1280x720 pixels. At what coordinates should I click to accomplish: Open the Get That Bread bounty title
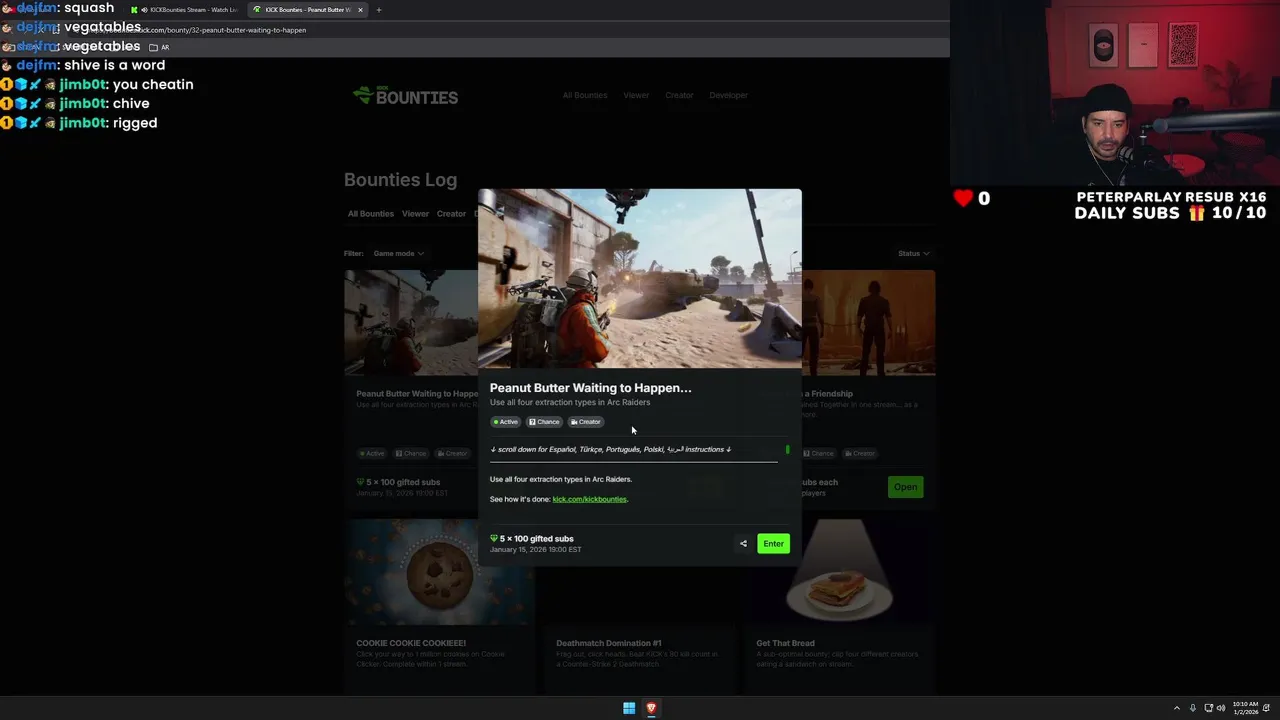[x=785, y=643]
